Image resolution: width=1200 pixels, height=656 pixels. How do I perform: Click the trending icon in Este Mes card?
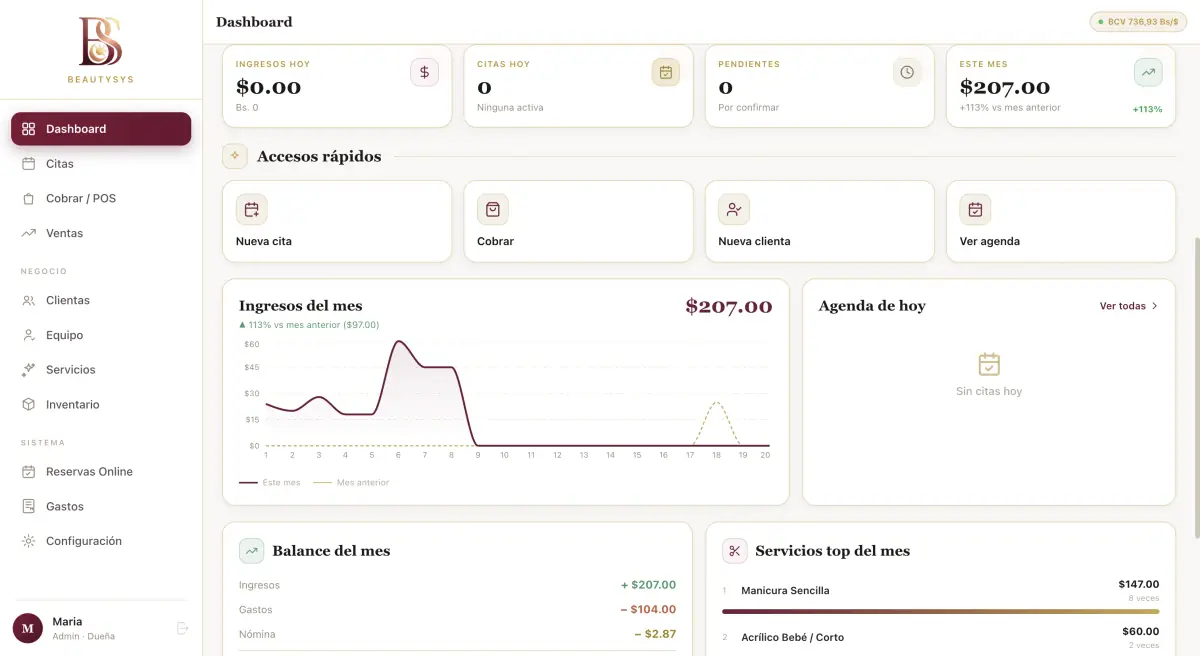pos(1148,72)
